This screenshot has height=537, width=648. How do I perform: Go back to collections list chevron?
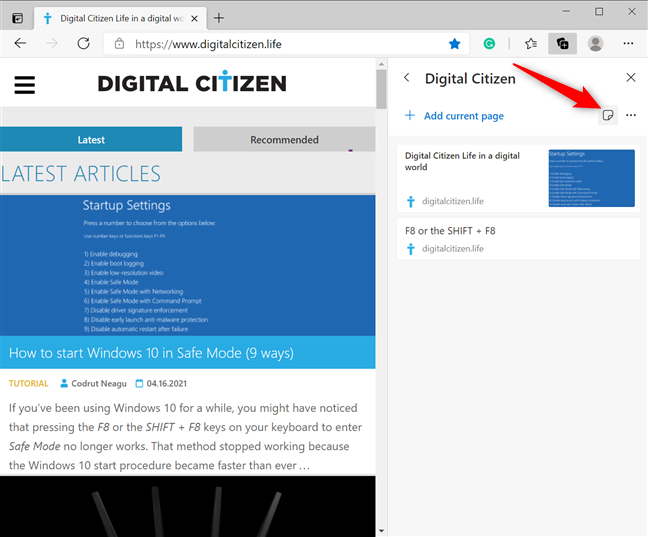tap(407, 78)
